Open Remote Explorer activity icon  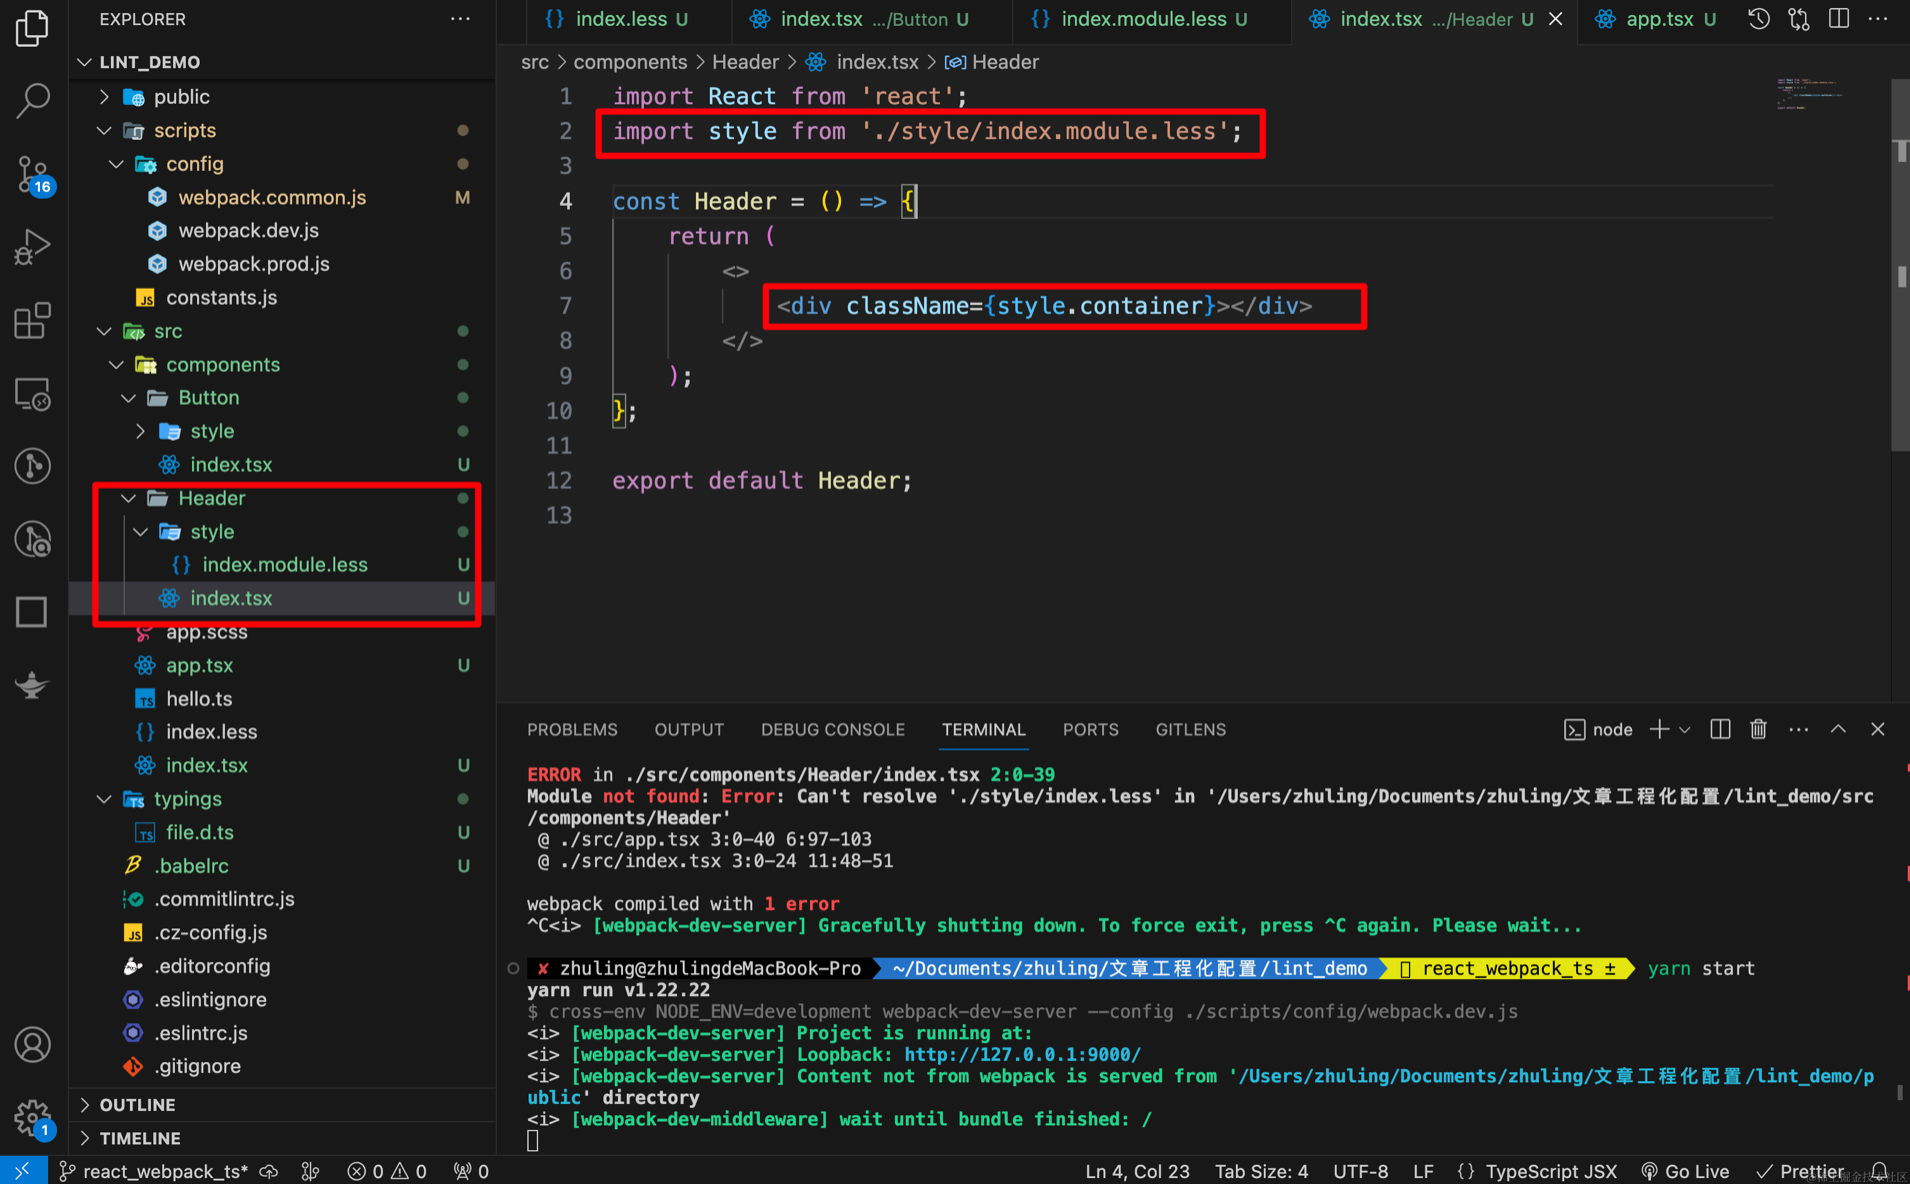pos(32,394)
